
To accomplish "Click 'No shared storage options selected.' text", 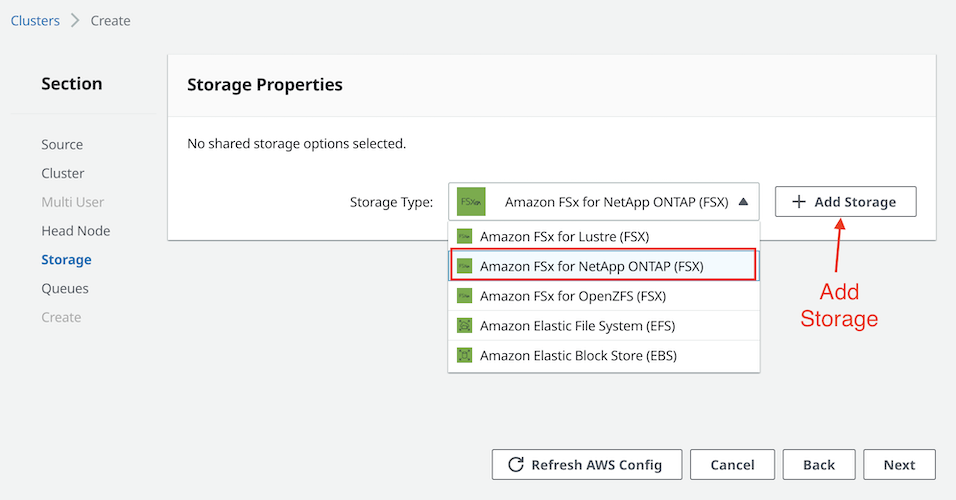I will pos(296,144).
